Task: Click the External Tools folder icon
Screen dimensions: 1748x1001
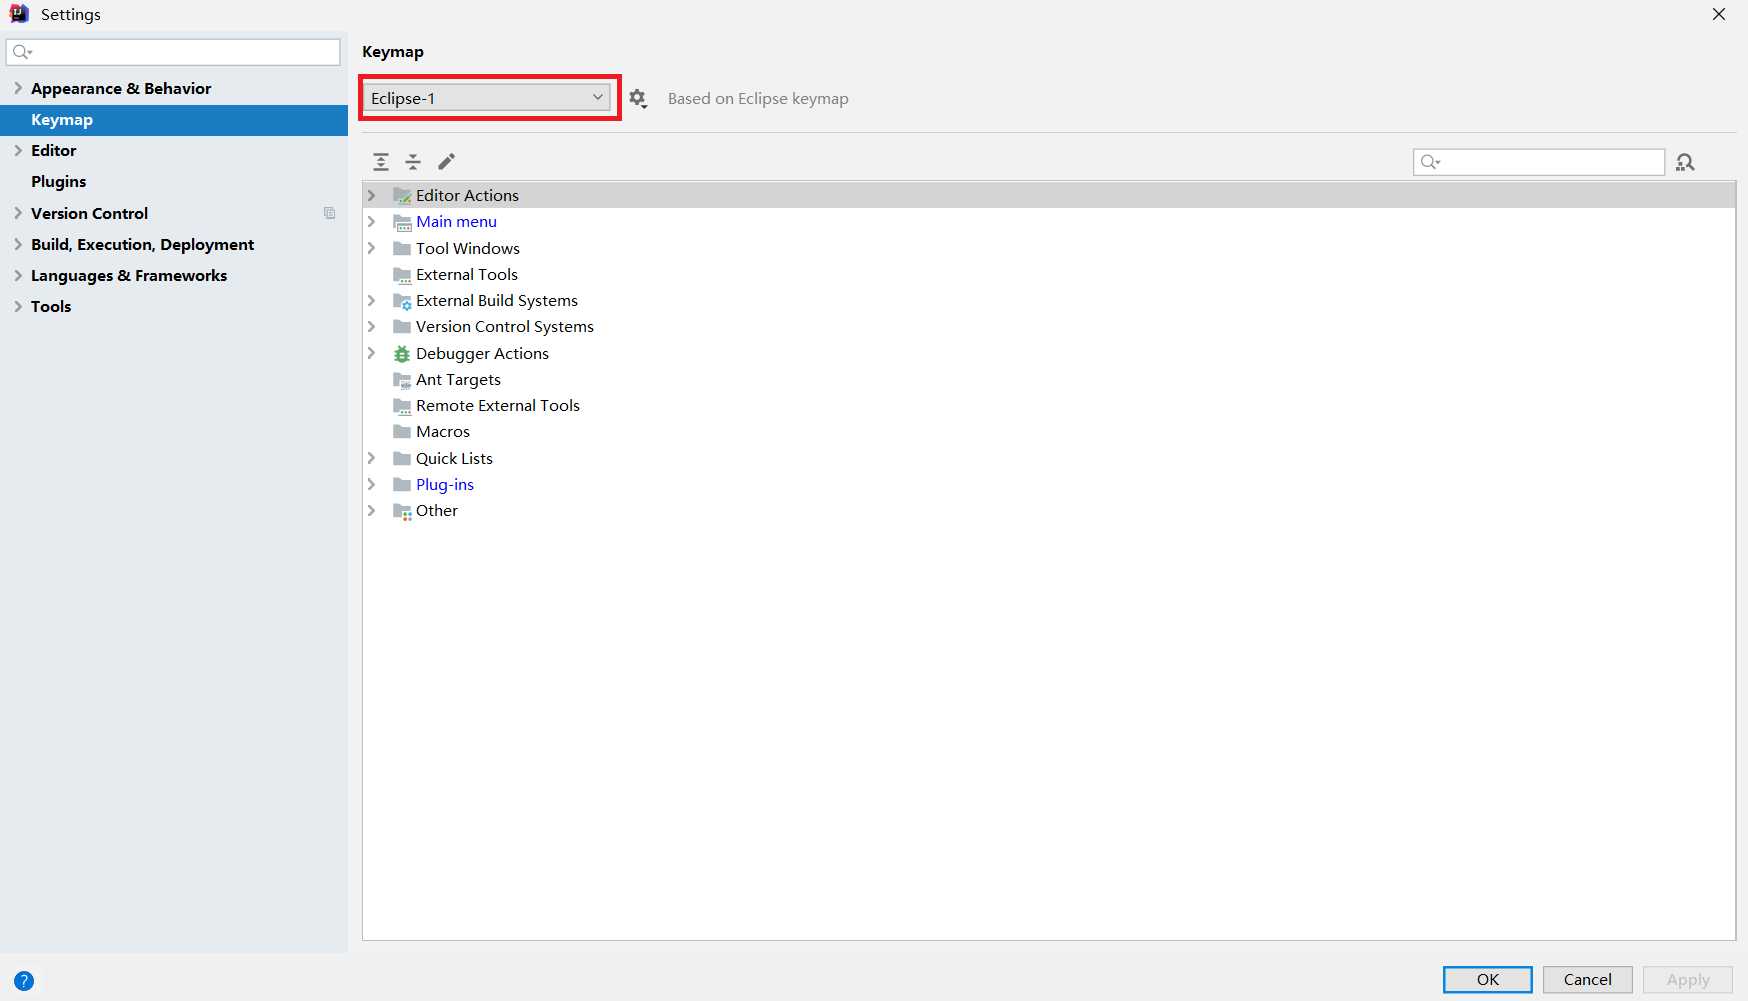Action: tap(402, 275)
